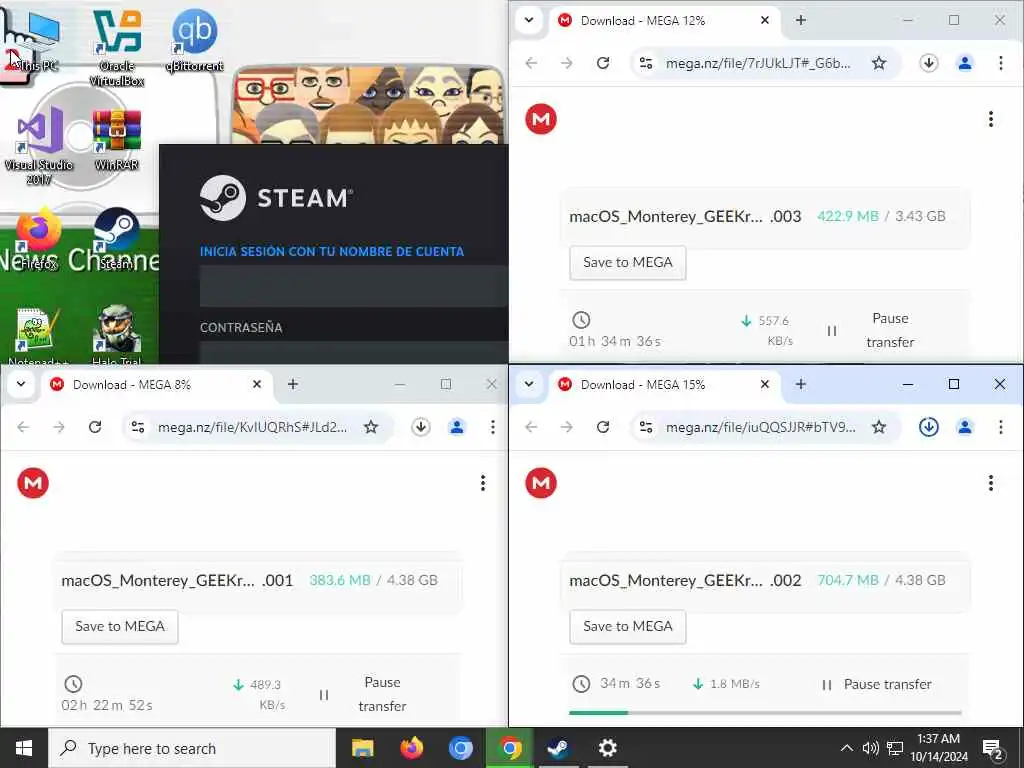Open MEGA page options in .003 window
Image resolution: width=1024 pixels, height=768 pixels.
click(991, 119)
